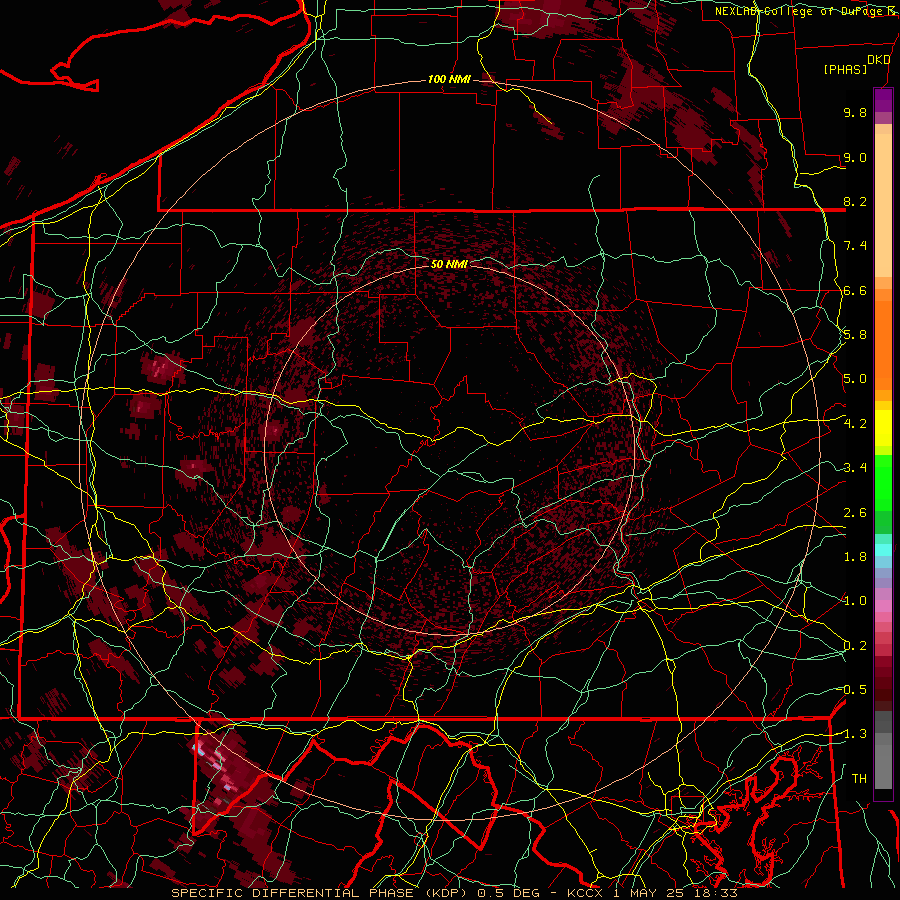The image size is (900, 900).
Task: Click the Specific Differential Phase KCCX caption
Action: click(x=454, y=893)
